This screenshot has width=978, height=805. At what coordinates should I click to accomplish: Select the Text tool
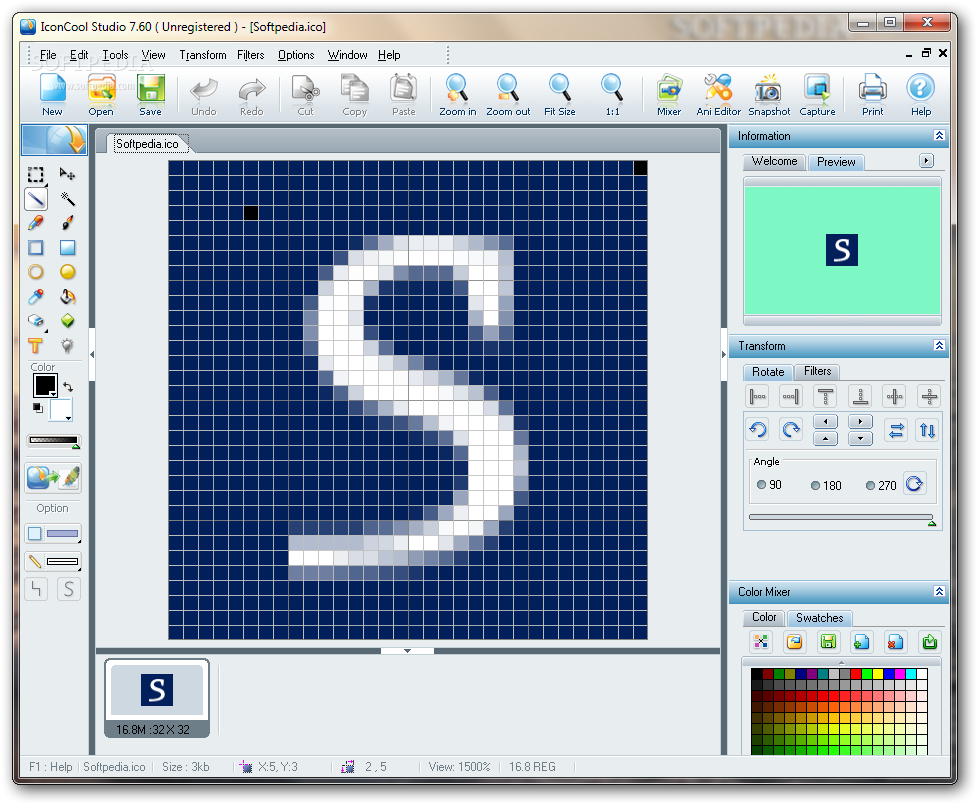pyautogui.click(x=36, y=346)
